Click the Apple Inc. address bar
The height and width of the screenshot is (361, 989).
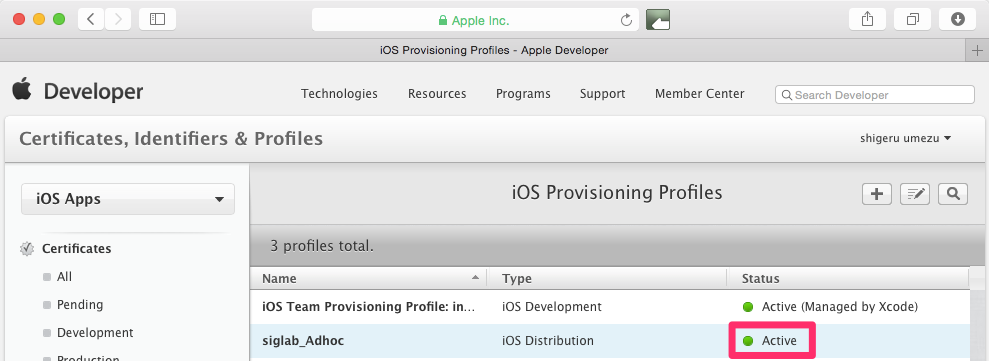point(475,20)
